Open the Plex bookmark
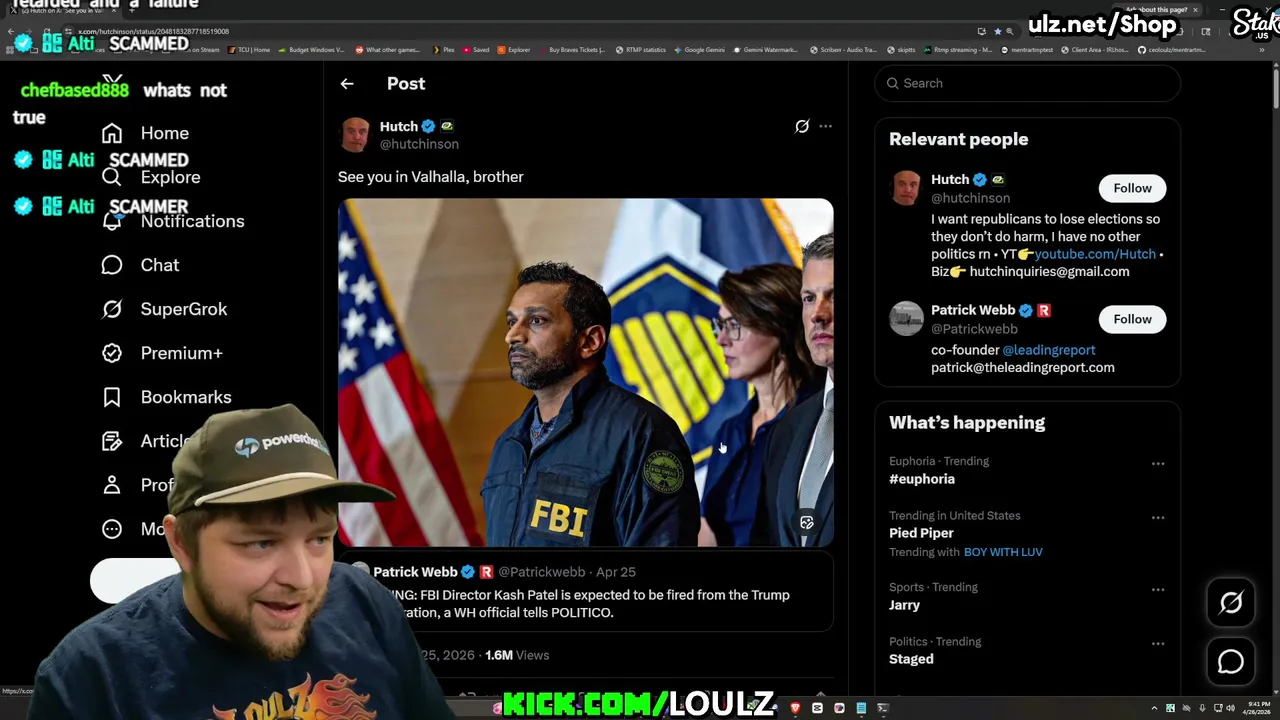Image resolution: width=1280 pixels, height=720 pixels. (444, 49)
